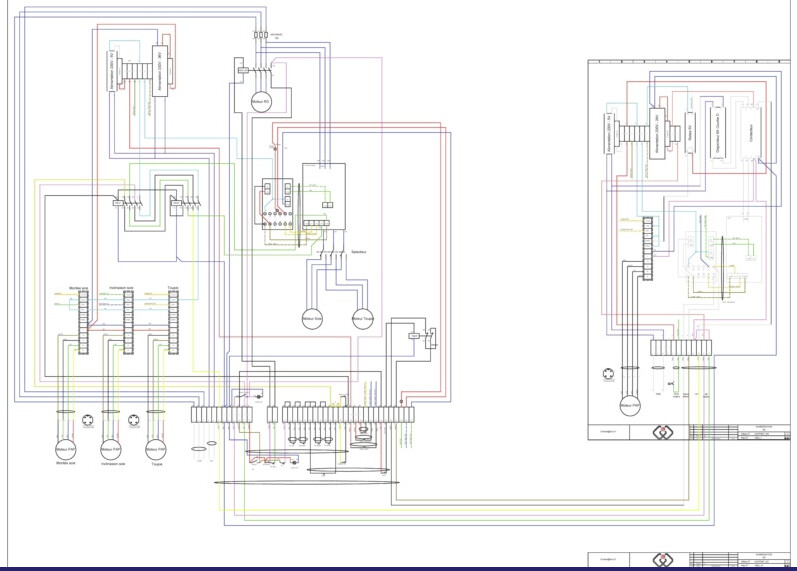The image size is (797, 571).
Task: Click the fuse block above Moteur RO
Action: click(x=263, y=35)
